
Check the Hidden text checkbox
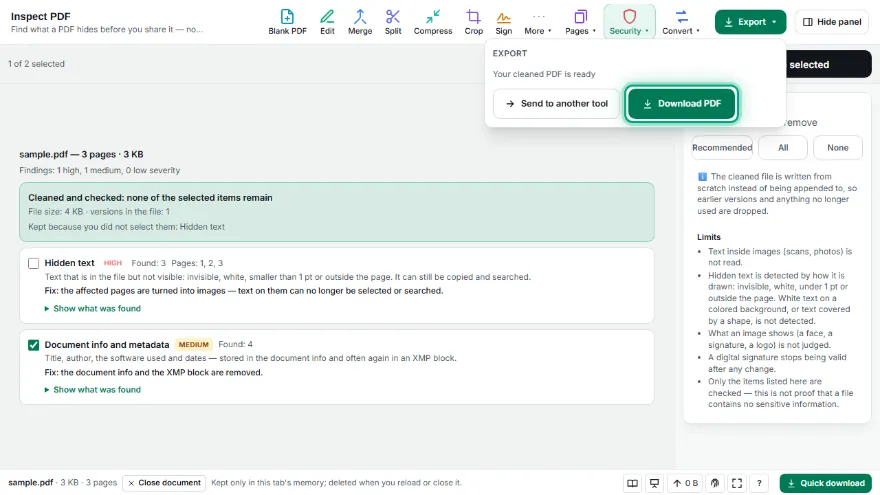(x=34, y=263)
